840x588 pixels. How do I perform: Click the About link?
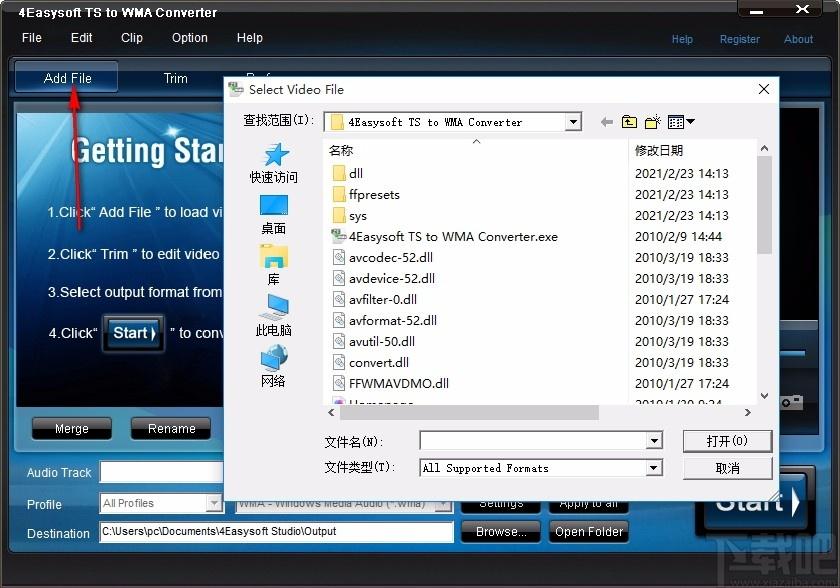click(x=798, y=39)
